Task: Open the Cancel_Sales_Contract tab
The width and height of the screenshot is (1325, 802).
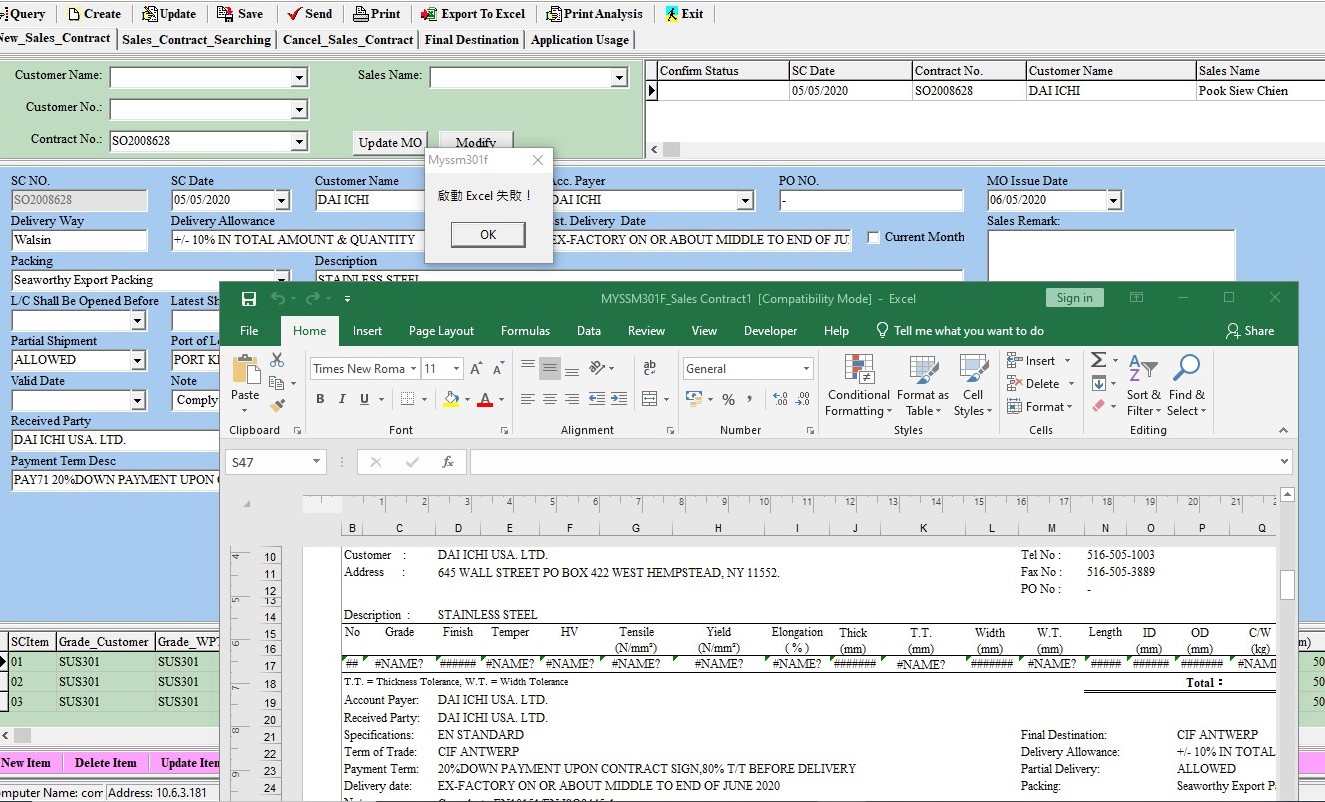Action: [x=348, y=40]
